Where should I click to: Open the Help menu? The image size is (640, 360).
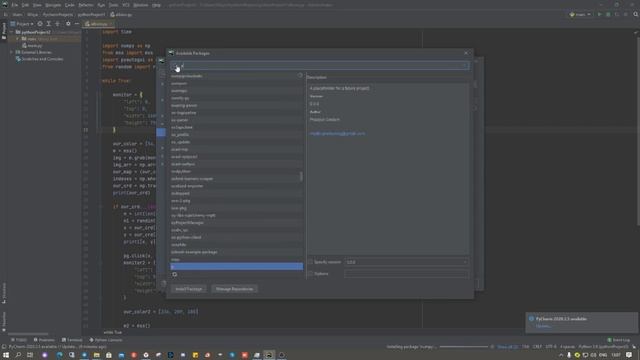(x=156, y=5)
